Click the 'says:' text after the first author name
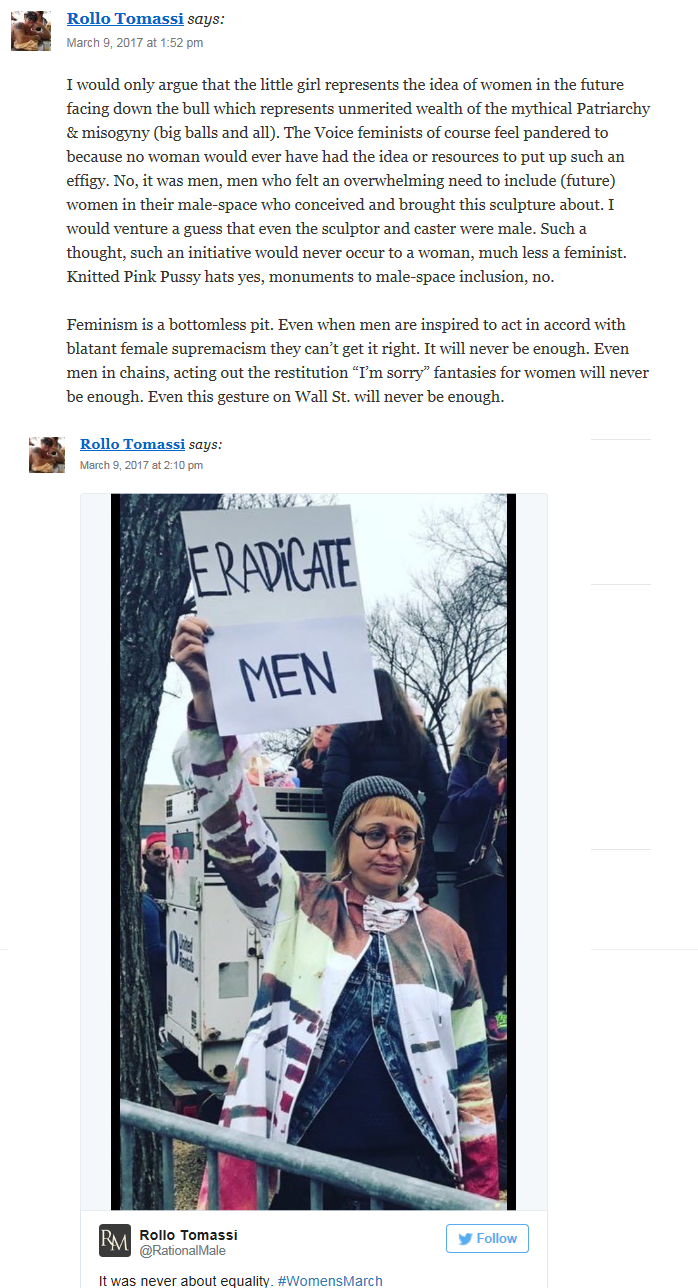The height and width of the screenshot is (1288, 698). pos(205,19)
